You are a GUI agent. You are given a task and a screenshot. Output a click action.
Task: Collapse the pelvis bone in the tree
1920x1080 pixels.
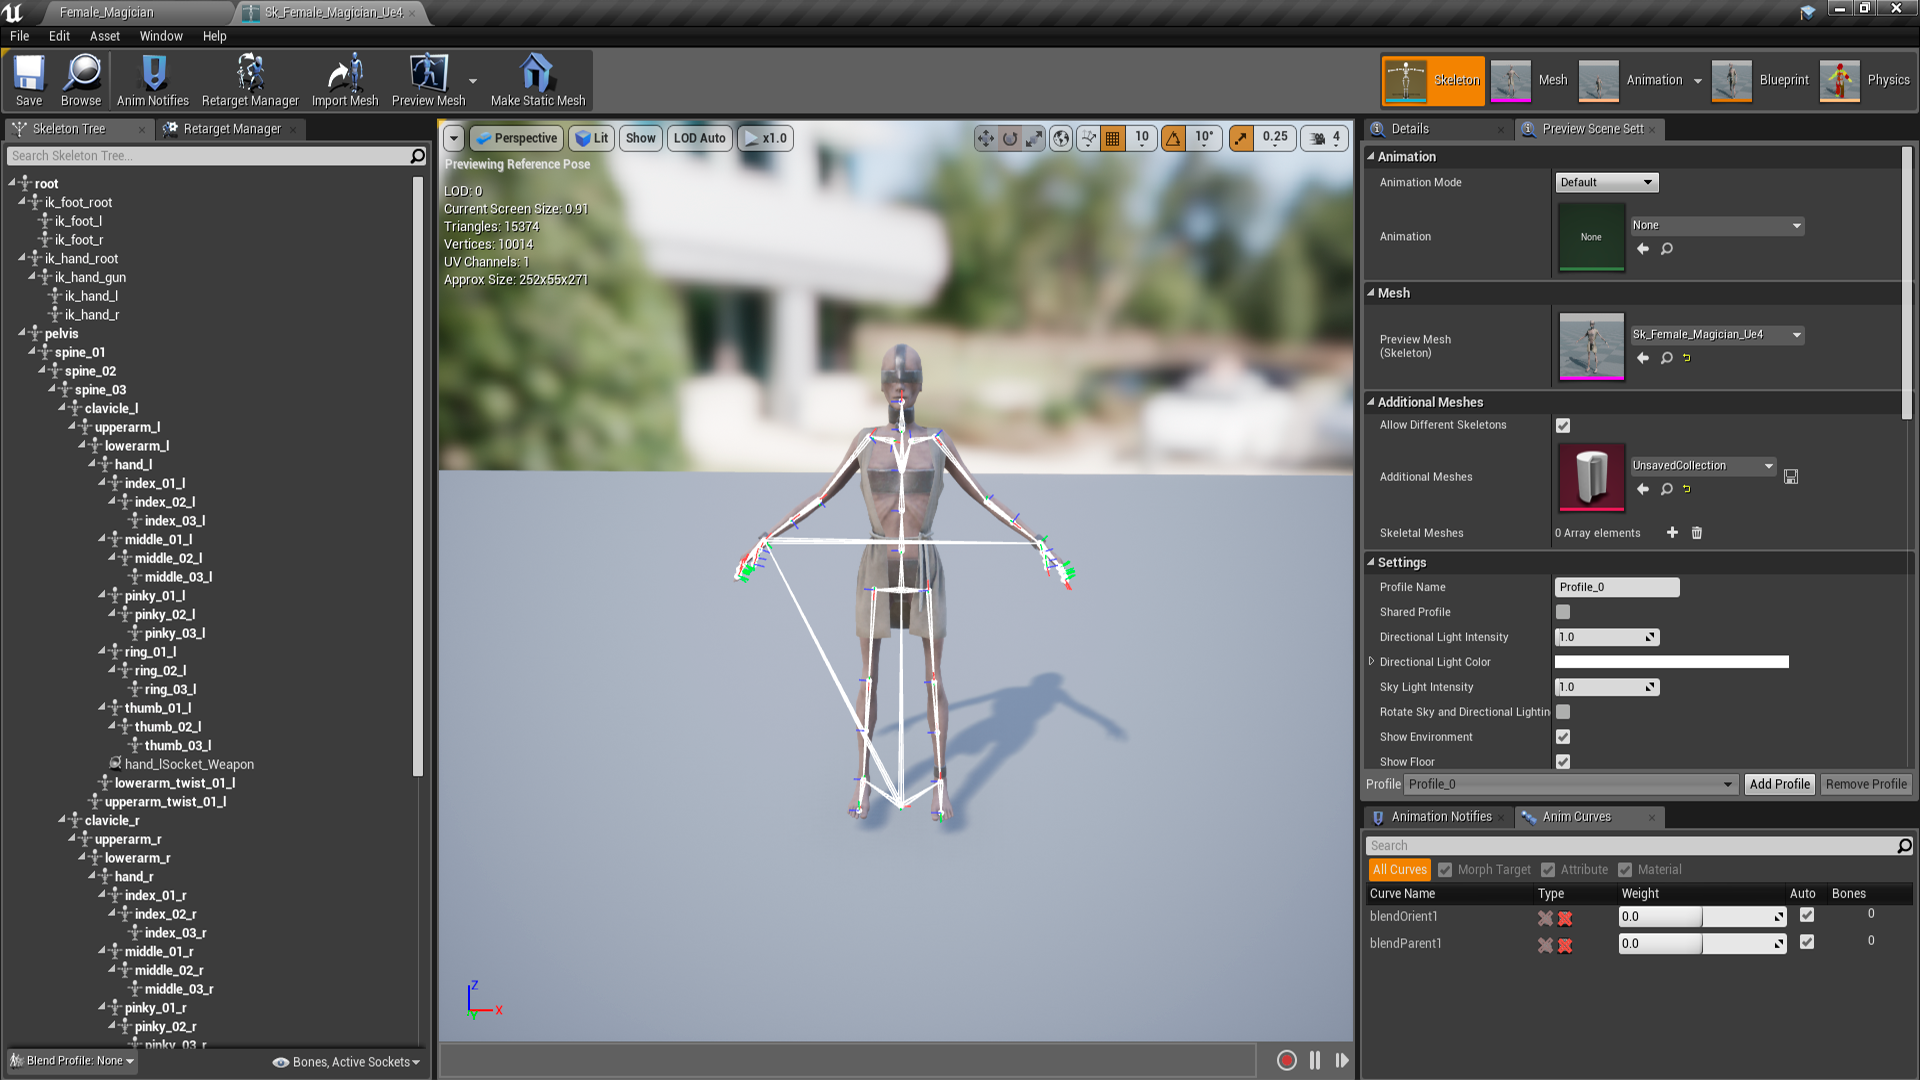tap(22, 333)
